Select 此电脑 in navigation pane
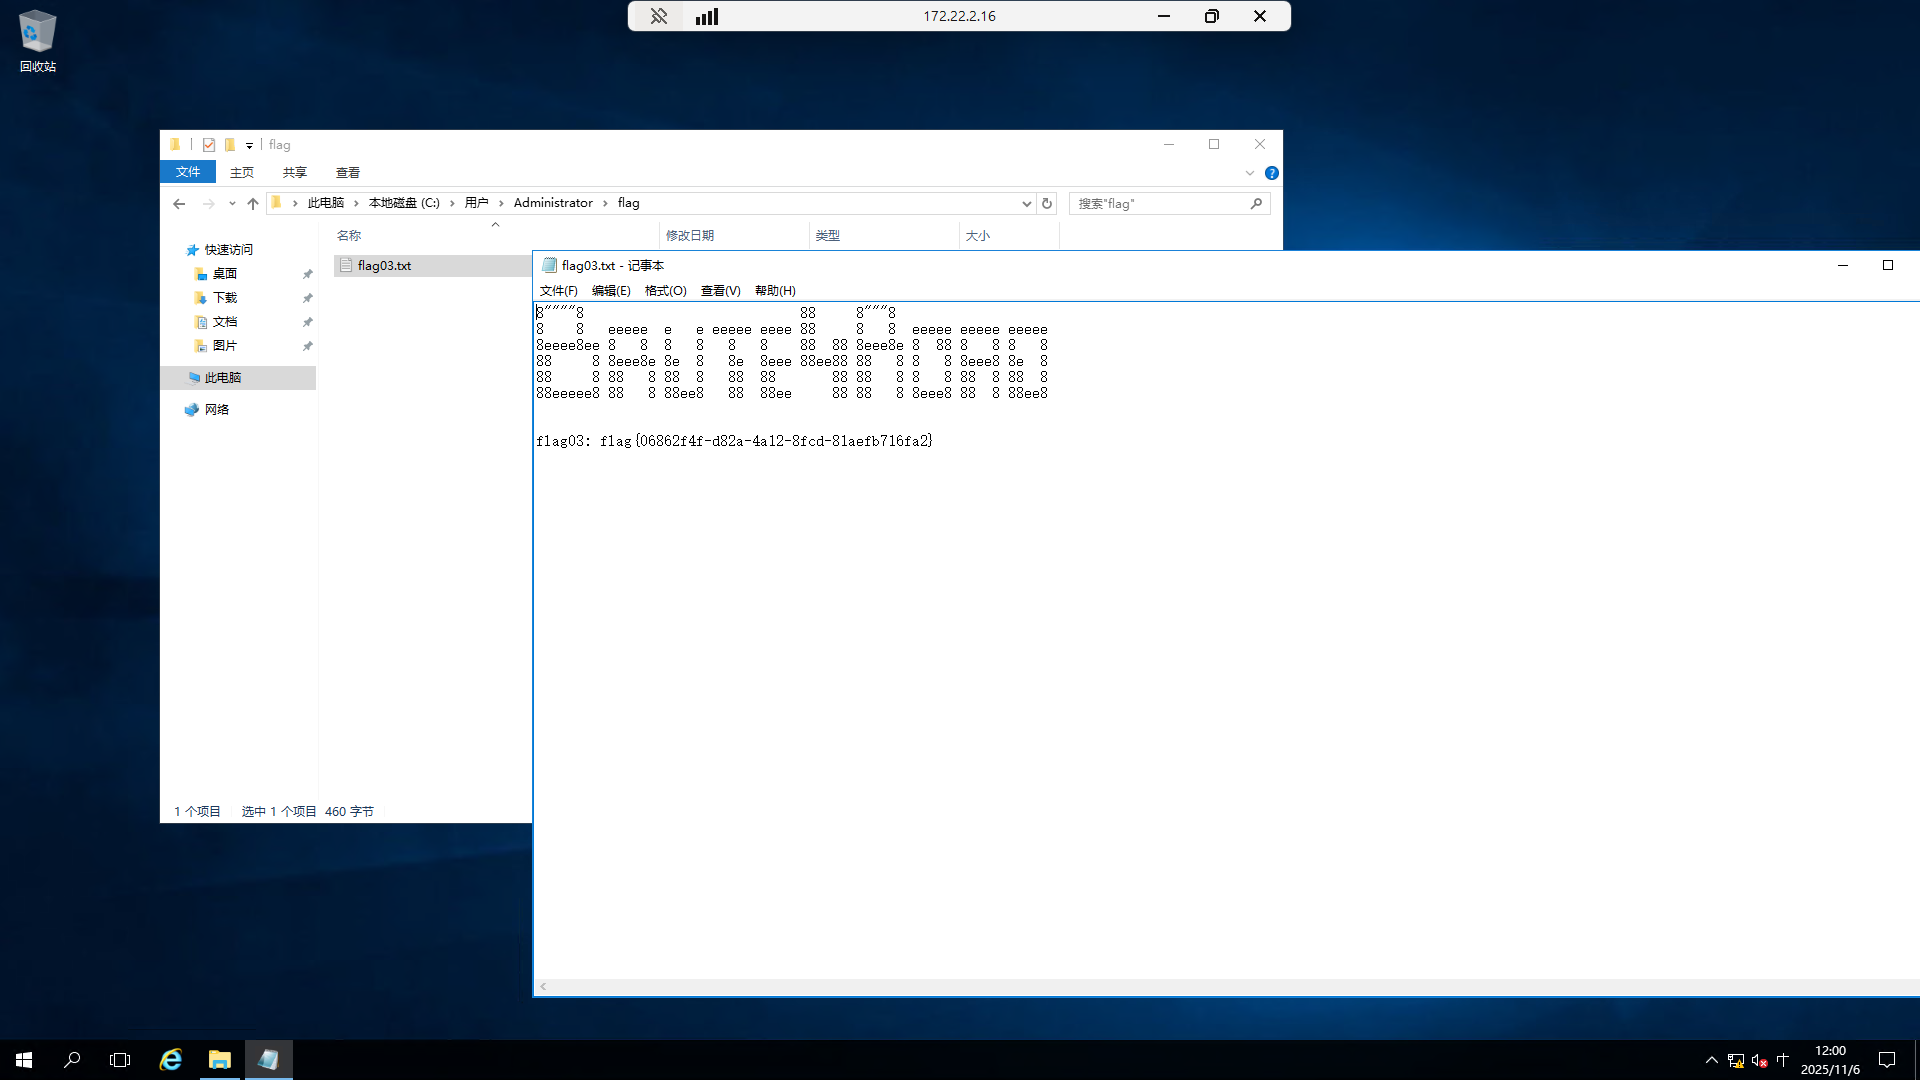This screenshot has height=1080, width=1920. tap(223, 377)
